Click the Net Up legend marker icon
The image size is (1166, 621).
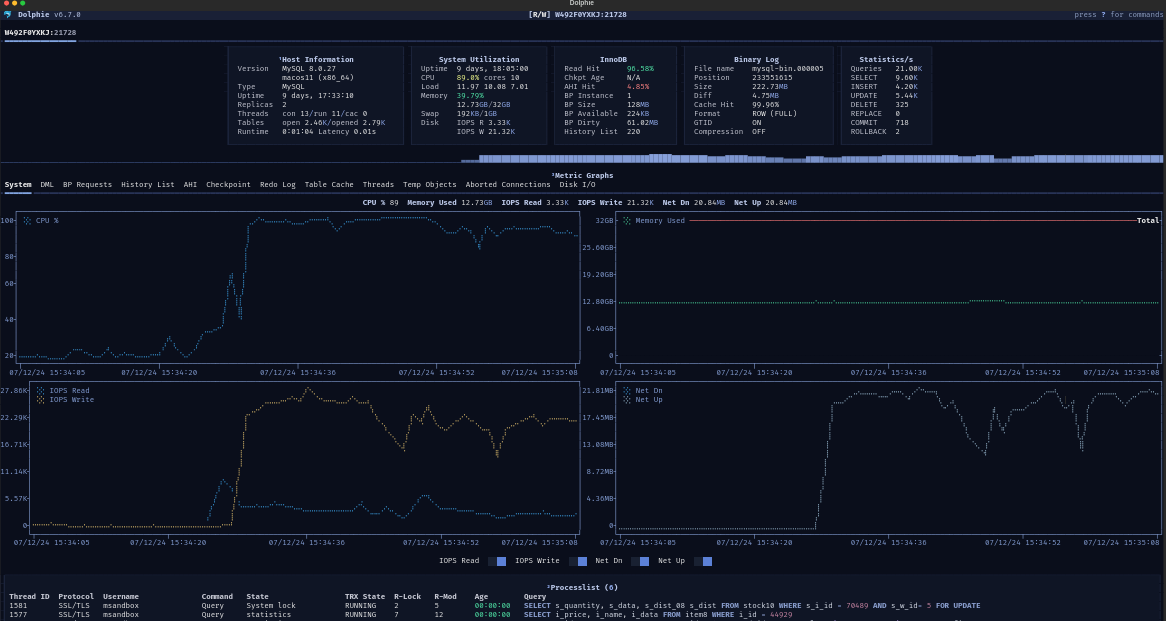tap(627, 400)
